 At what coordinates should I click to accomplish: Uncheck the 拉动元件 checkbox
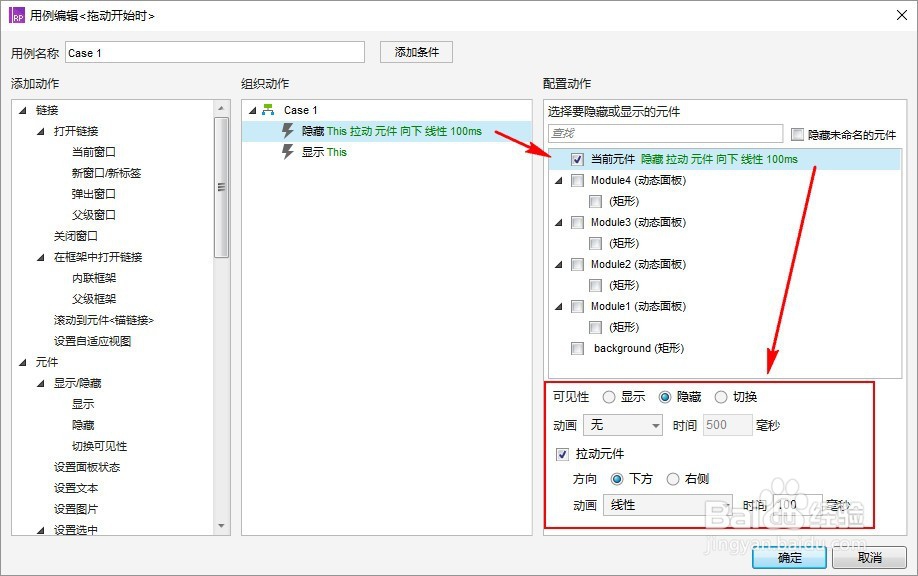(x=562, y=454)
